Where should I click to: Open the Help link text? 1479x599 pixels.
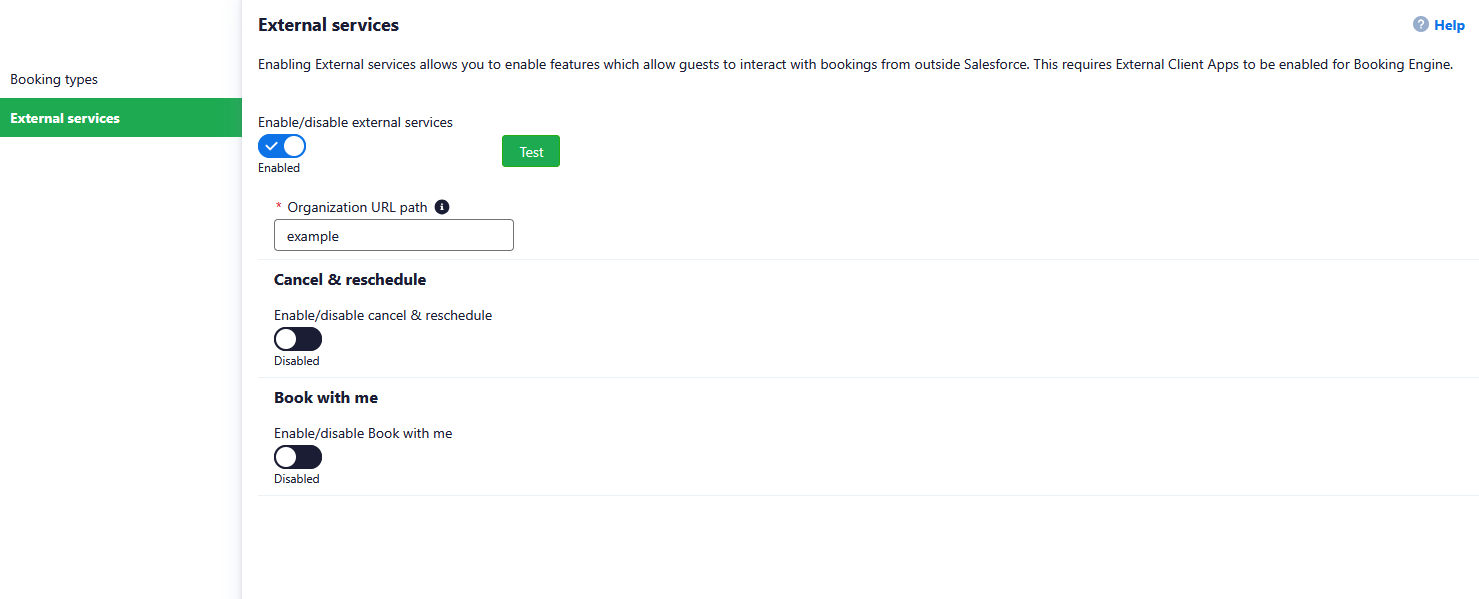(1449, 25)
